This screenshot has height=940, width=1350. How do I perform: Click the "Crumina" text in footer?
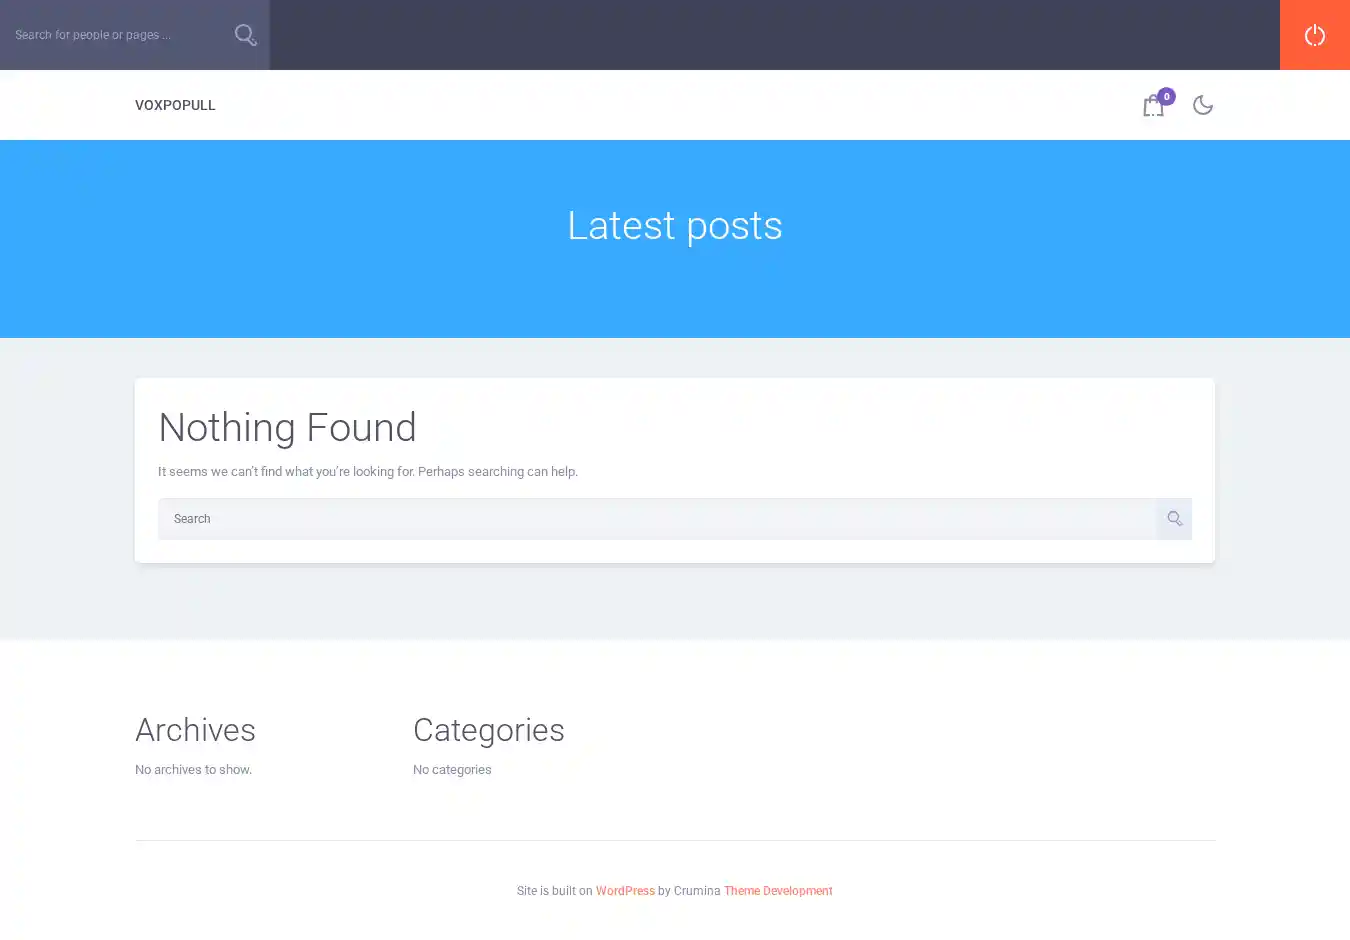(696, 891)
